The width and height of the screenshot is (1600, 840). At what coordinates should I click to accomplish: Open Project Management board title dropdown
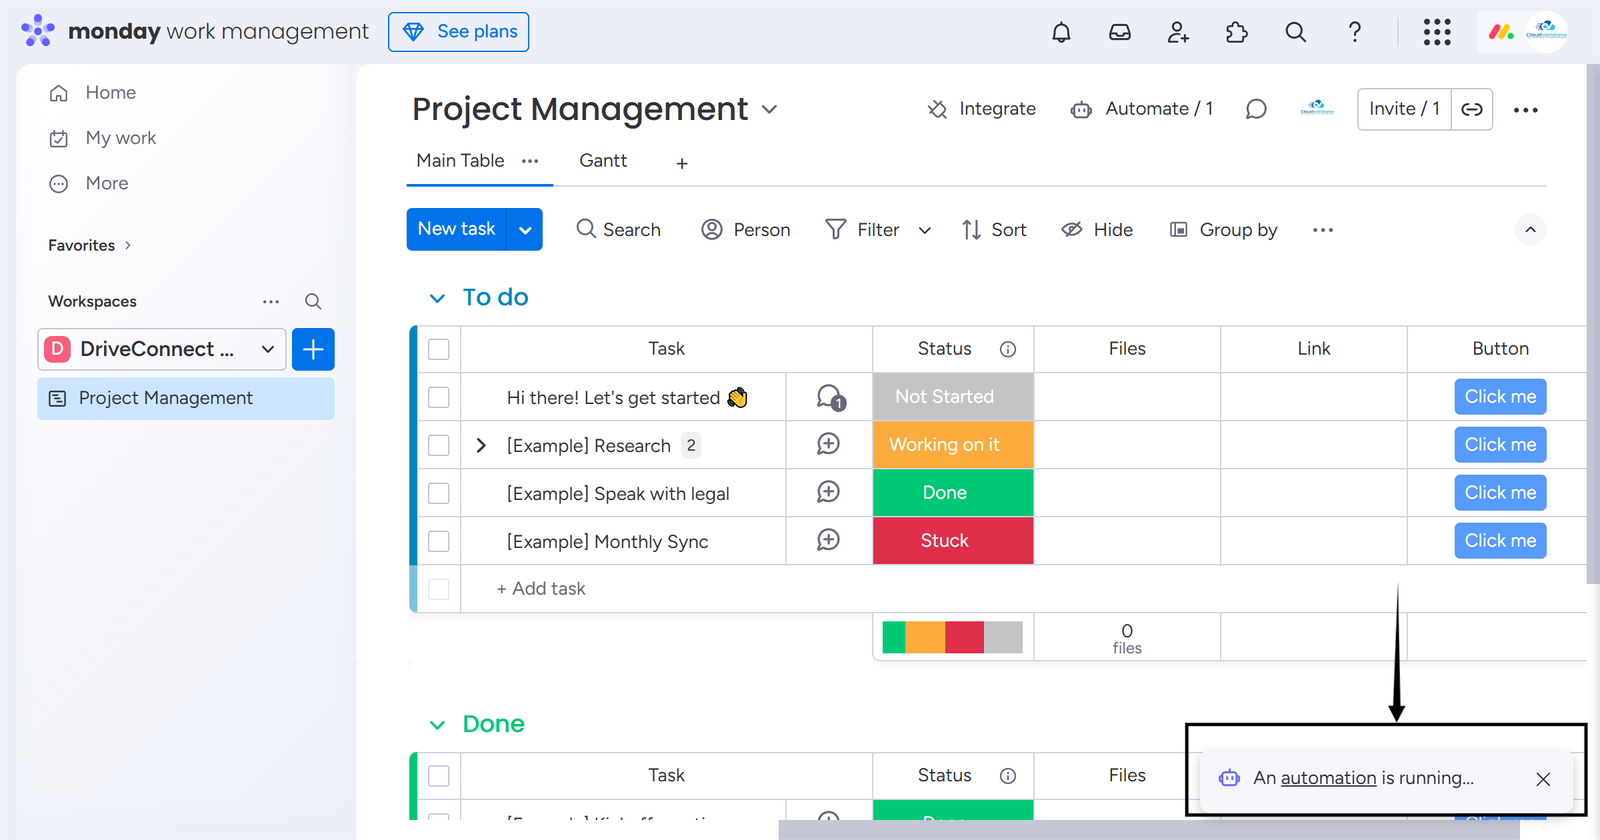click(770, 109)
